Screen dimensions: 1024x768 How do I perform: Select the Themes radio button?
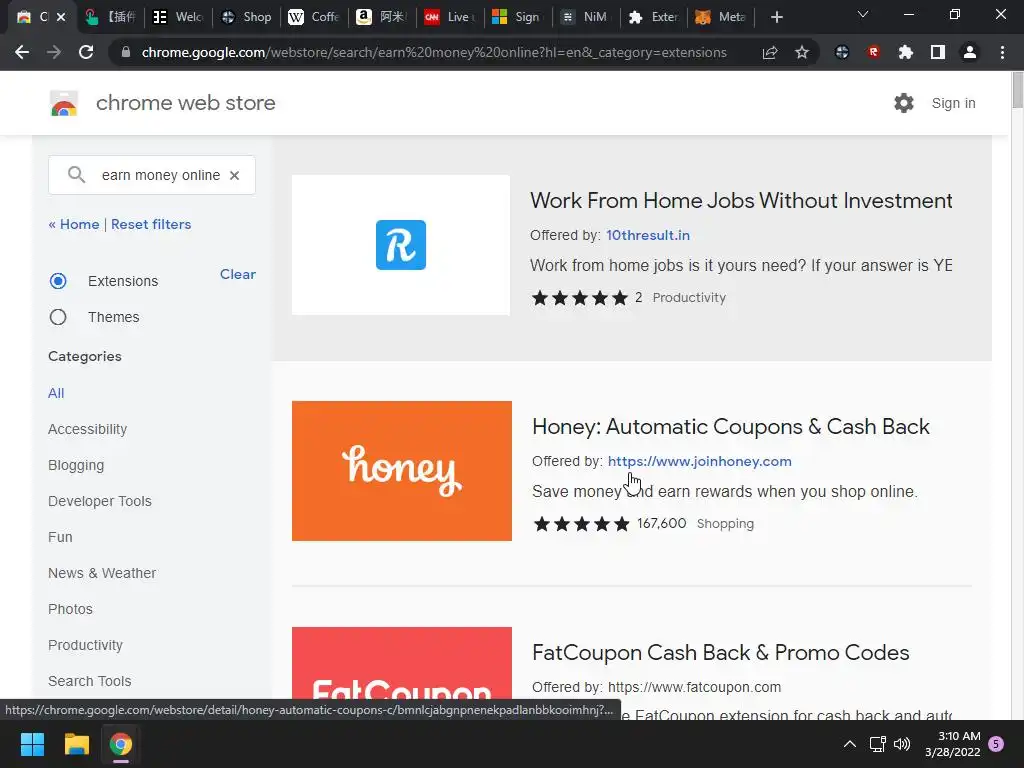58,317
